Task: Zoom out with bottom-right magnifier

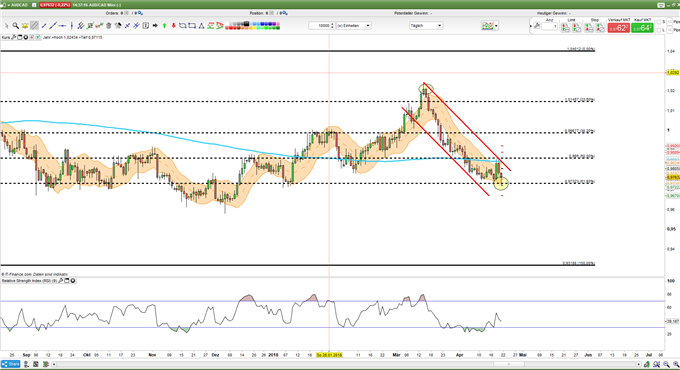Action: pyautogui.click(x=667, y=364)
